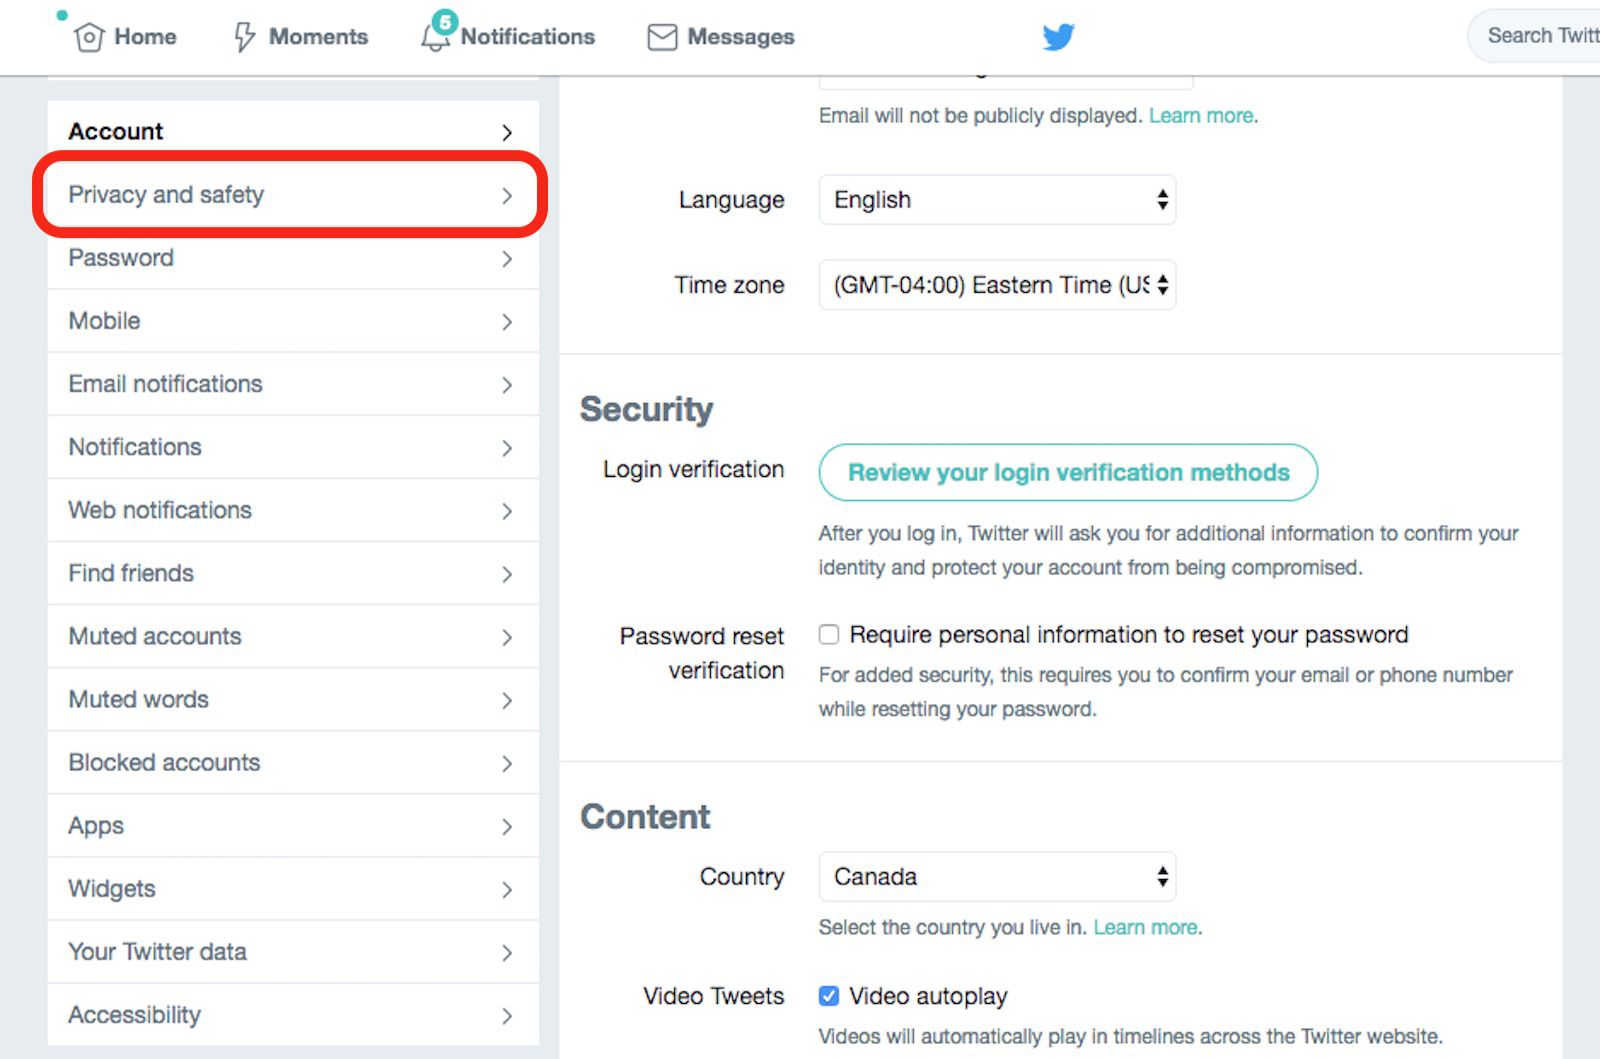The width and height of the screenshot is (1600, 1059).
Task: Click Review your login verification methods
Action: (1068, 472)
